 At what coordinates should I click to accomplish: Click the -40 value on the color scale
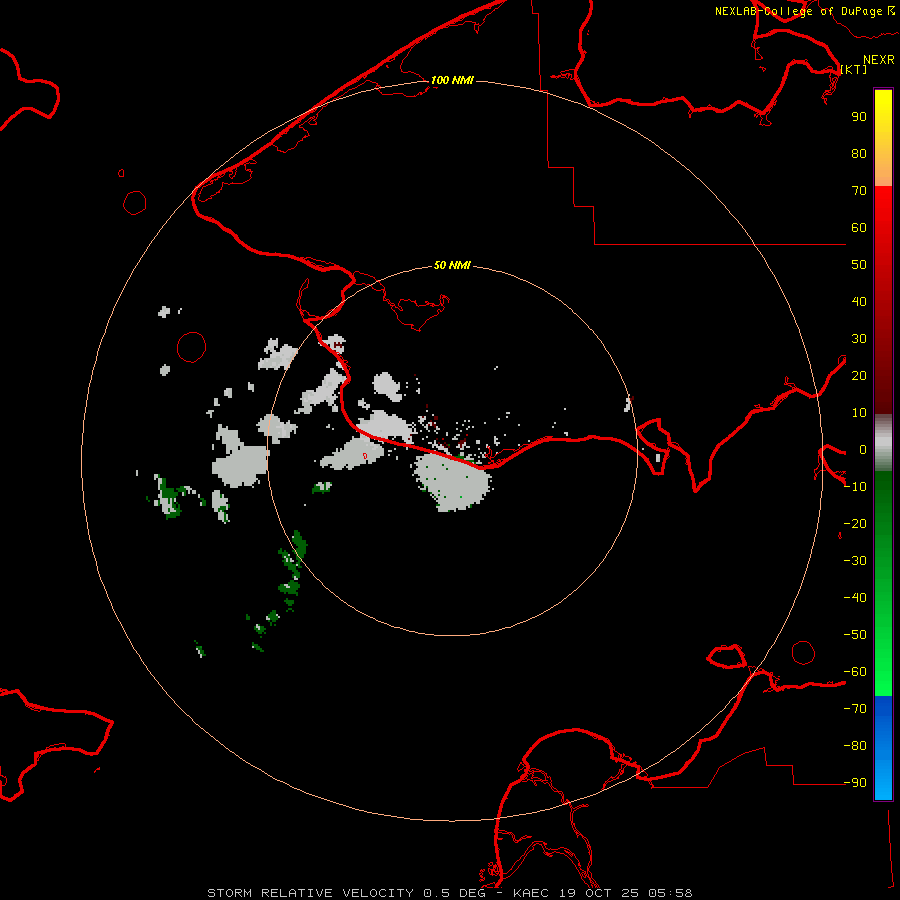click(x=855, y=598)
